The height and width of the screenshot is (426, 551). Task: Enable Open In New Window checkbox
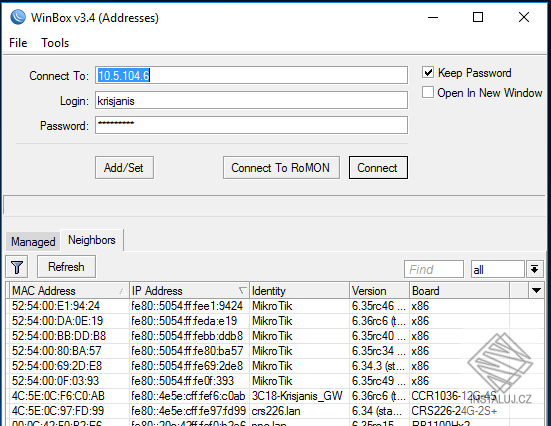point(428,92)
